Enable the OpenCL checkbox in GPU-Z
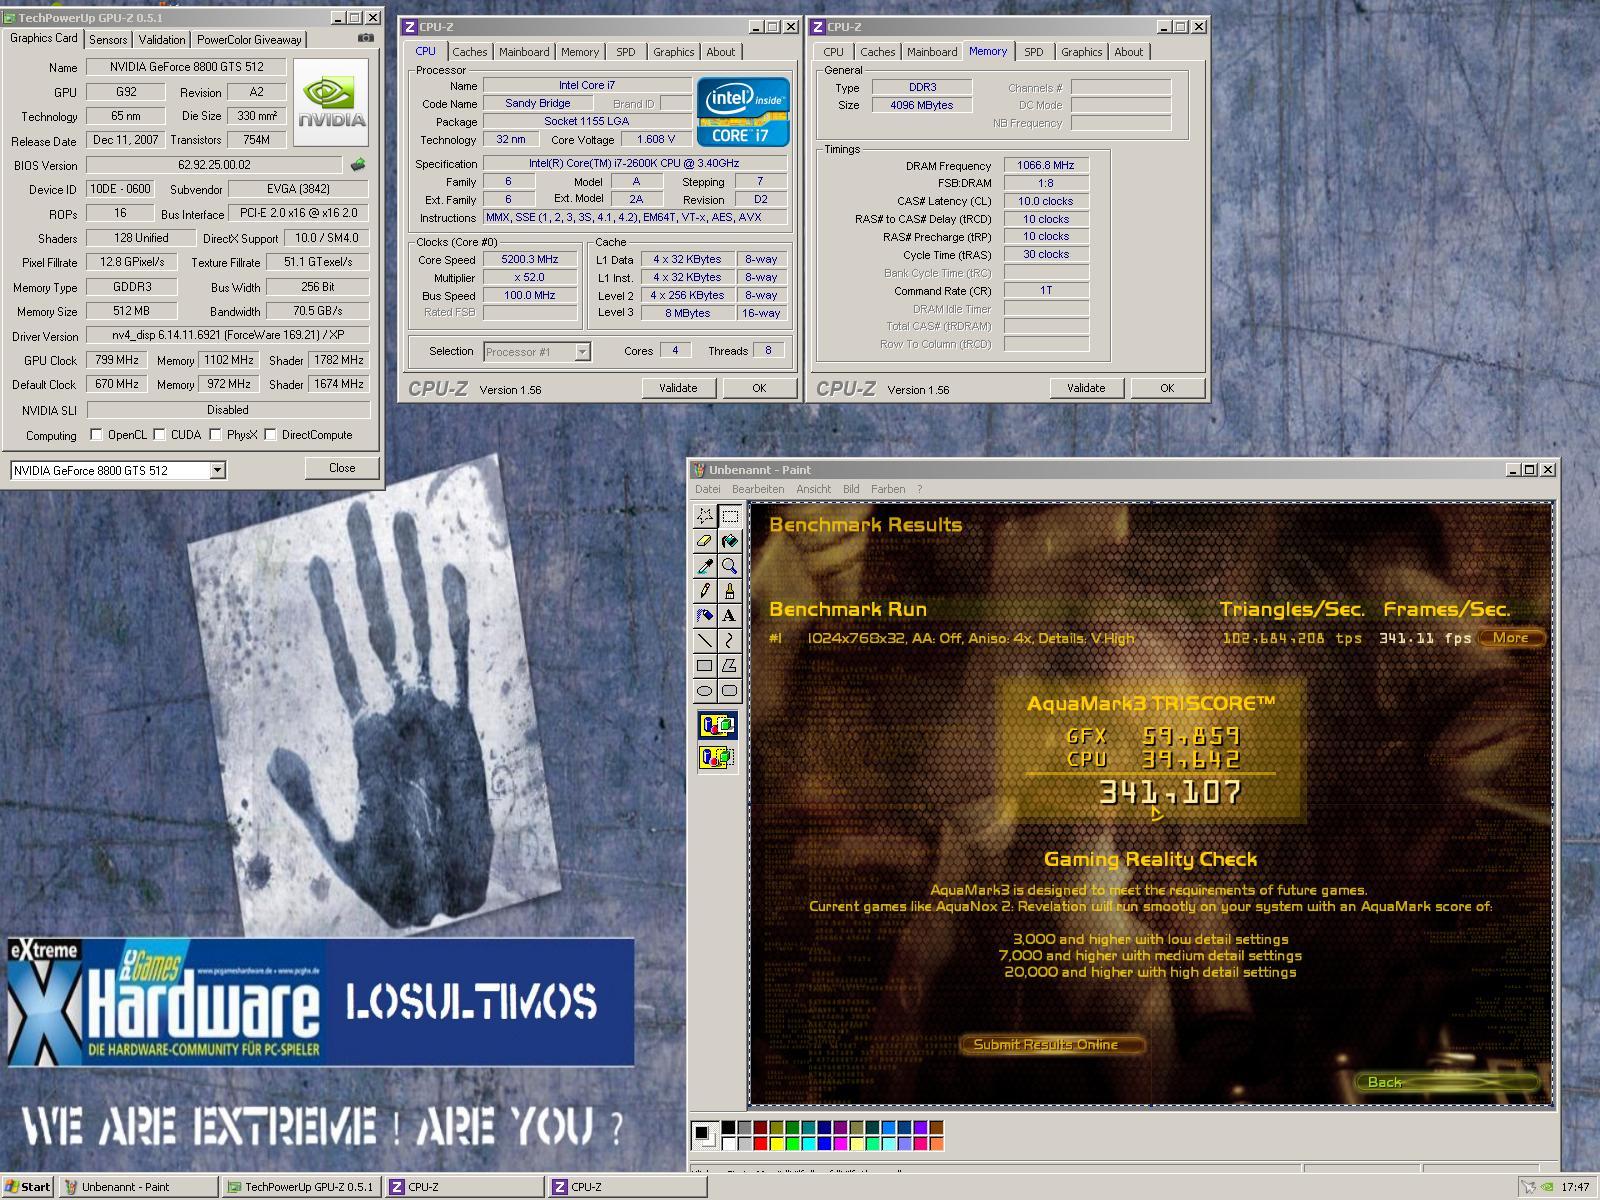 click(96, 435)
